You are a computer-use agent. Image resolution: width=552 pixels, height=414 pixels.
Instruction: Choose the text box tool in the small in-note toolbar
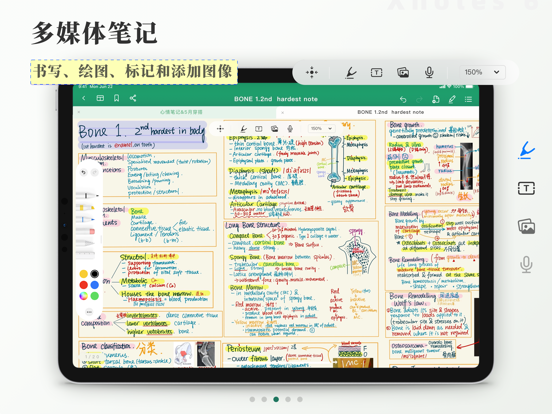259,129
